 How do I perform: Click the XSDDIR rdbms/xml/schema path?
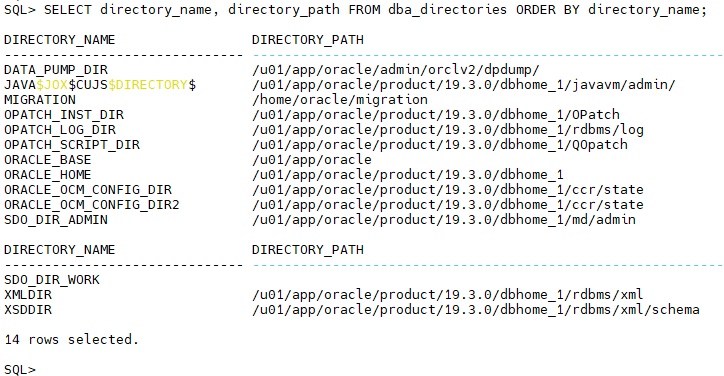476,309
